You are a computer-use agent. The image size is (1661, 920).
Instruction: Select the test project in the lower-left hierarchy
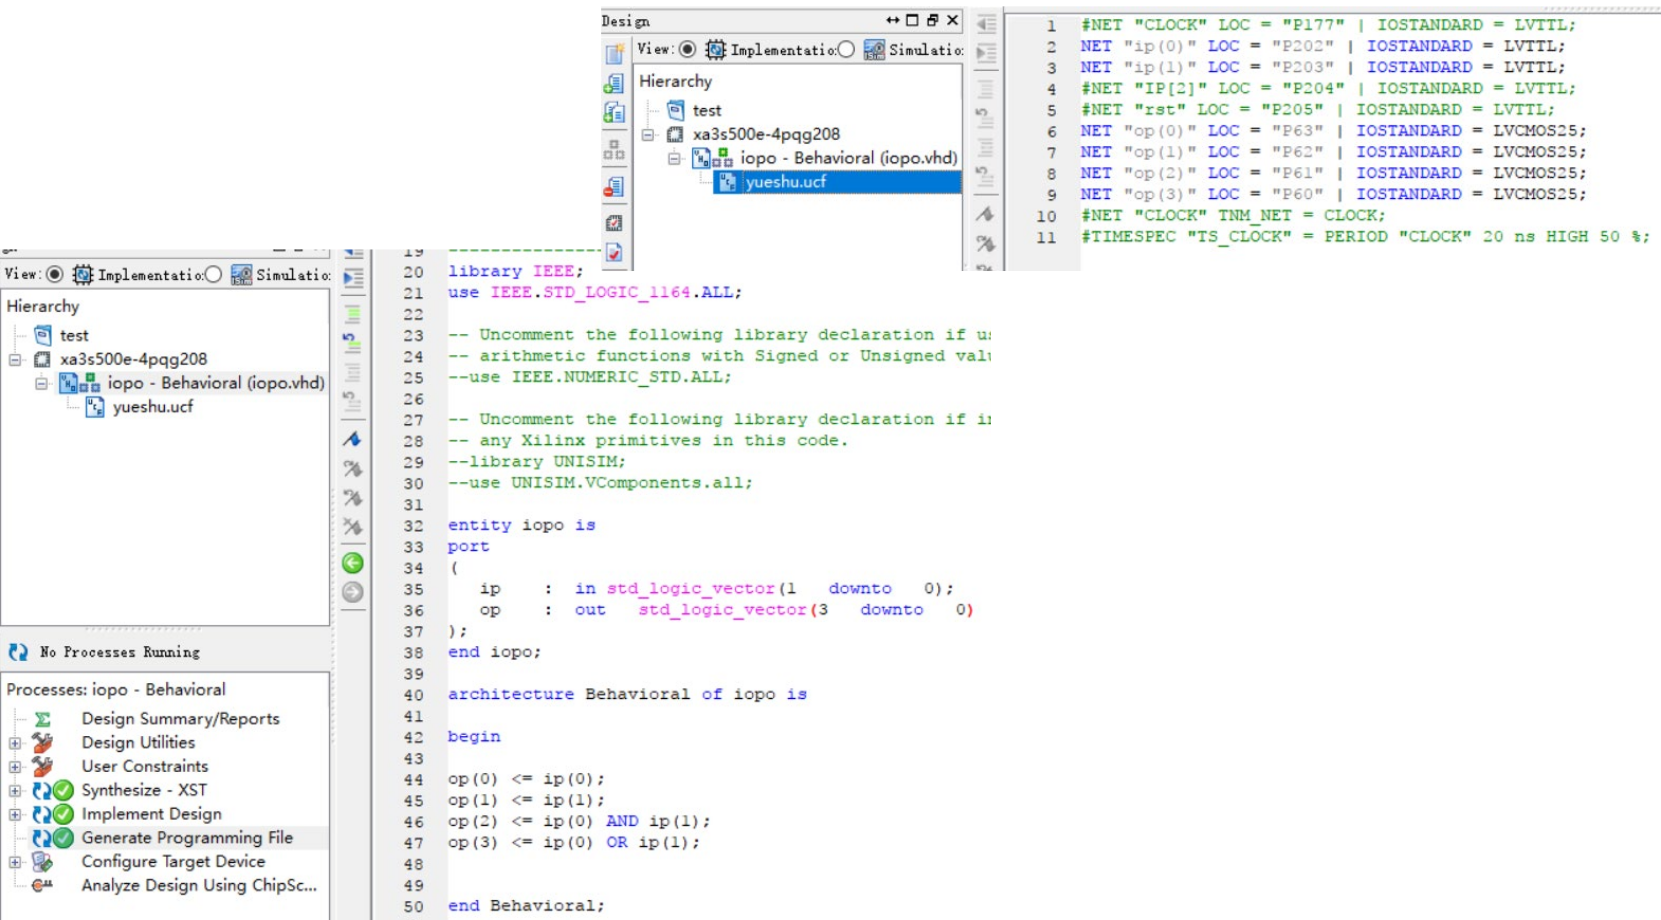(73, 335)
